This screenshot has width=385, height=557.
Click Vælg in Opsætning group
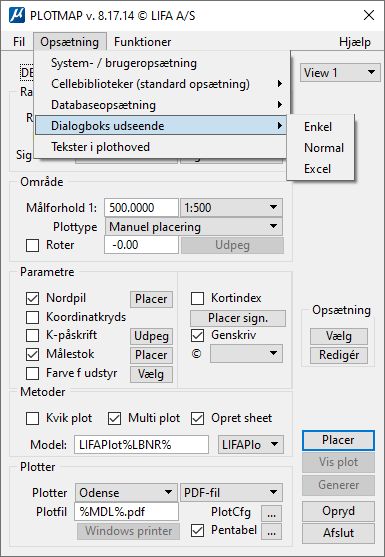coord(339,336)
